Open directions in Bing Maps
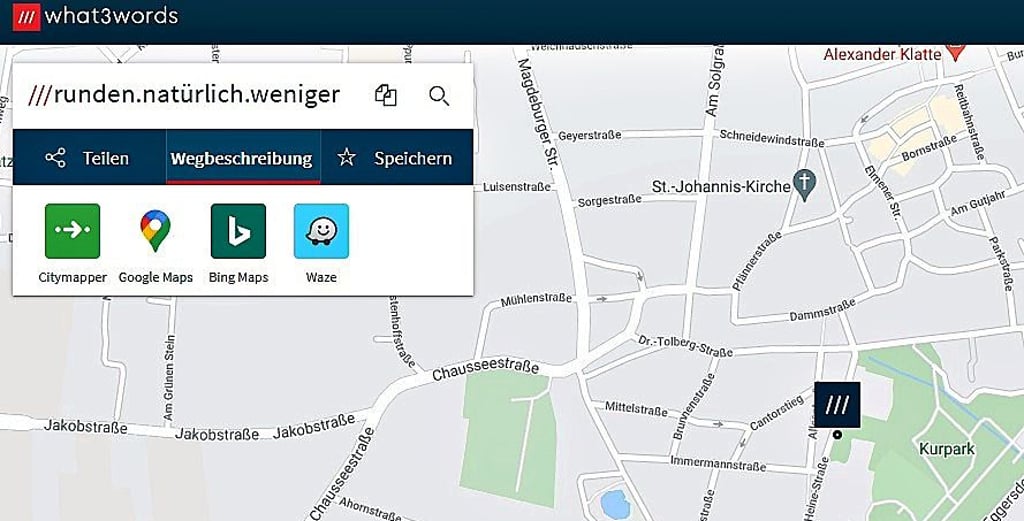The image size is (1024, 521). tap(238, 231)
